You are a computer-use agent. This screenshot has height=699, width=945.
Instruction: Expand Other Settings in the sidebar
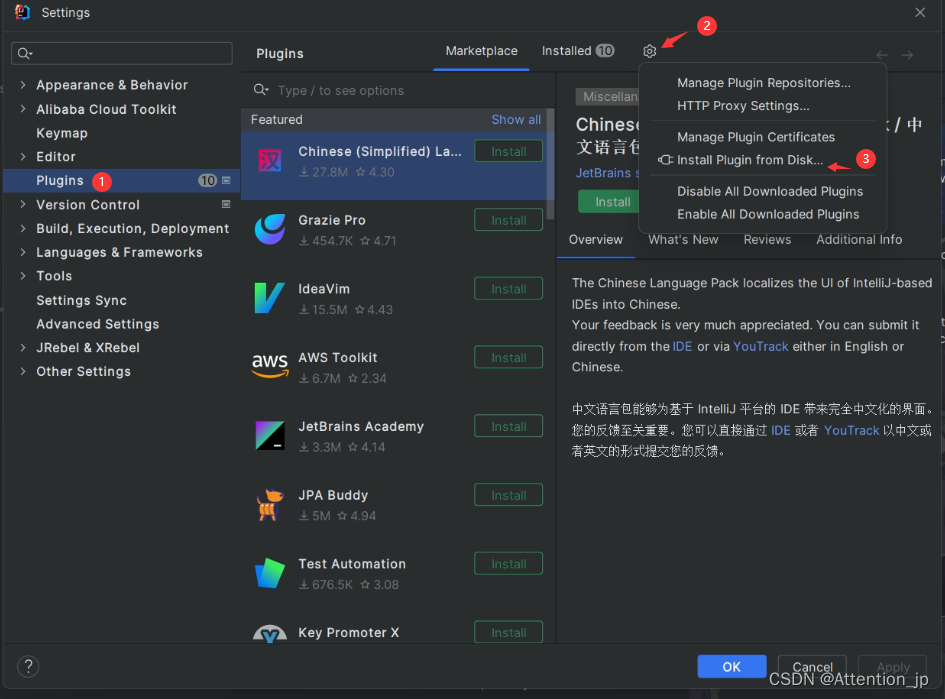22,371
